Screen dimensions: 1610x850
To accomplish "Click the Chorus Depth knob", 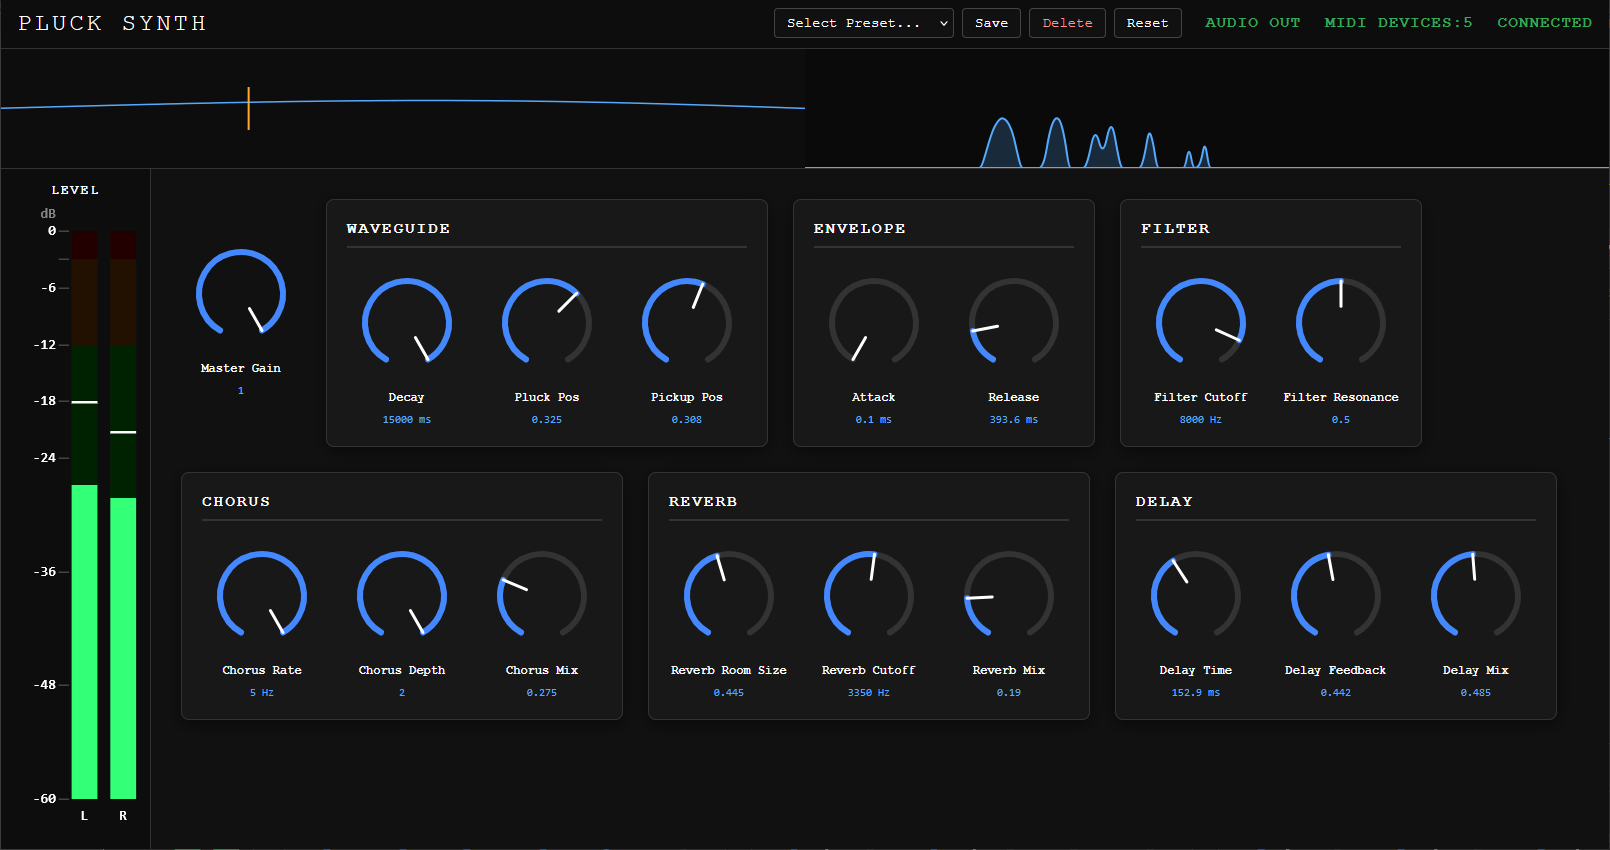I will click(402, 596).
